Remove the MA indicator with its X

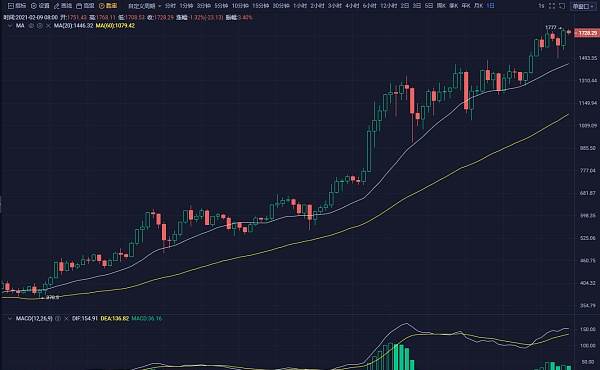[48, 26]
